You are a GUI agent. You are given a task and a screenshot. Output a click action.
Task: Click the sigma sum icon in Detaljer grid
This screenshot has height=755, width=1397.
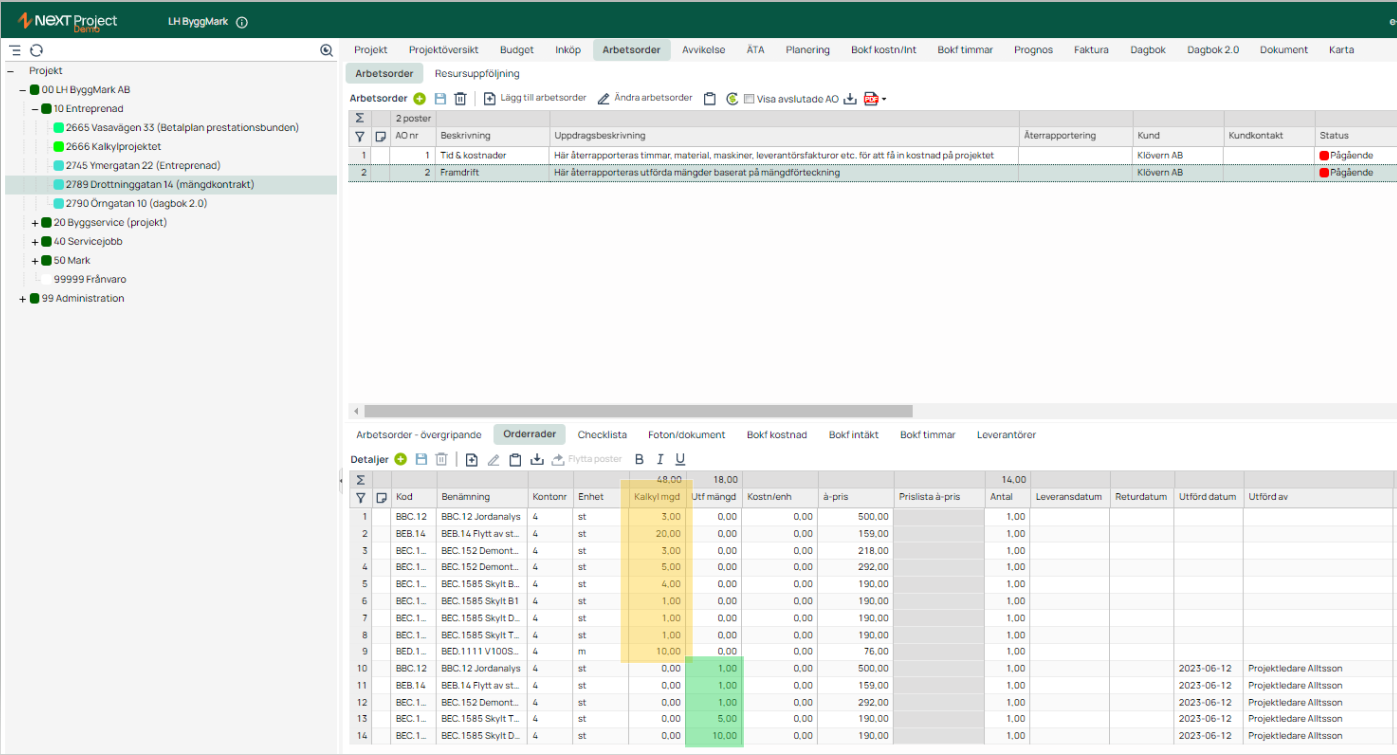point(360,480)
